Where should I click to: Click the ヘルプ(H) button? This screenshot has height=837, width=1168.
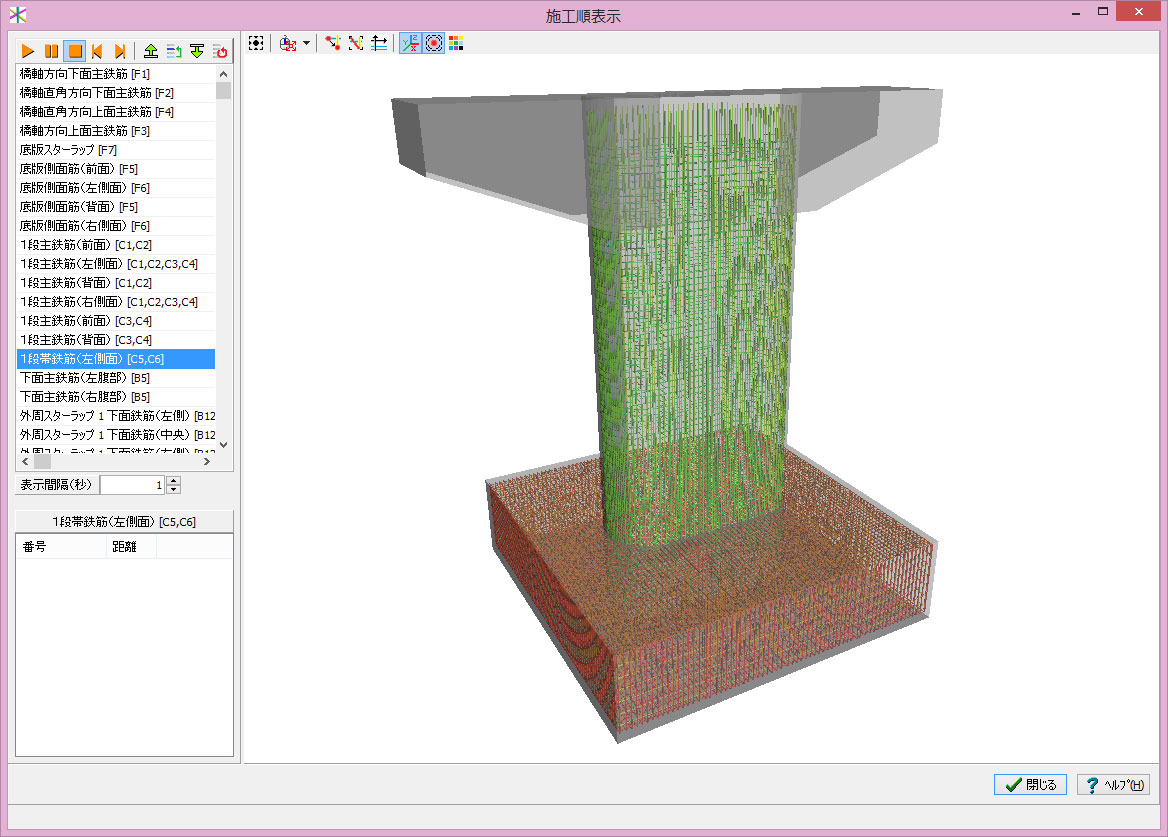click(1112, 785)
